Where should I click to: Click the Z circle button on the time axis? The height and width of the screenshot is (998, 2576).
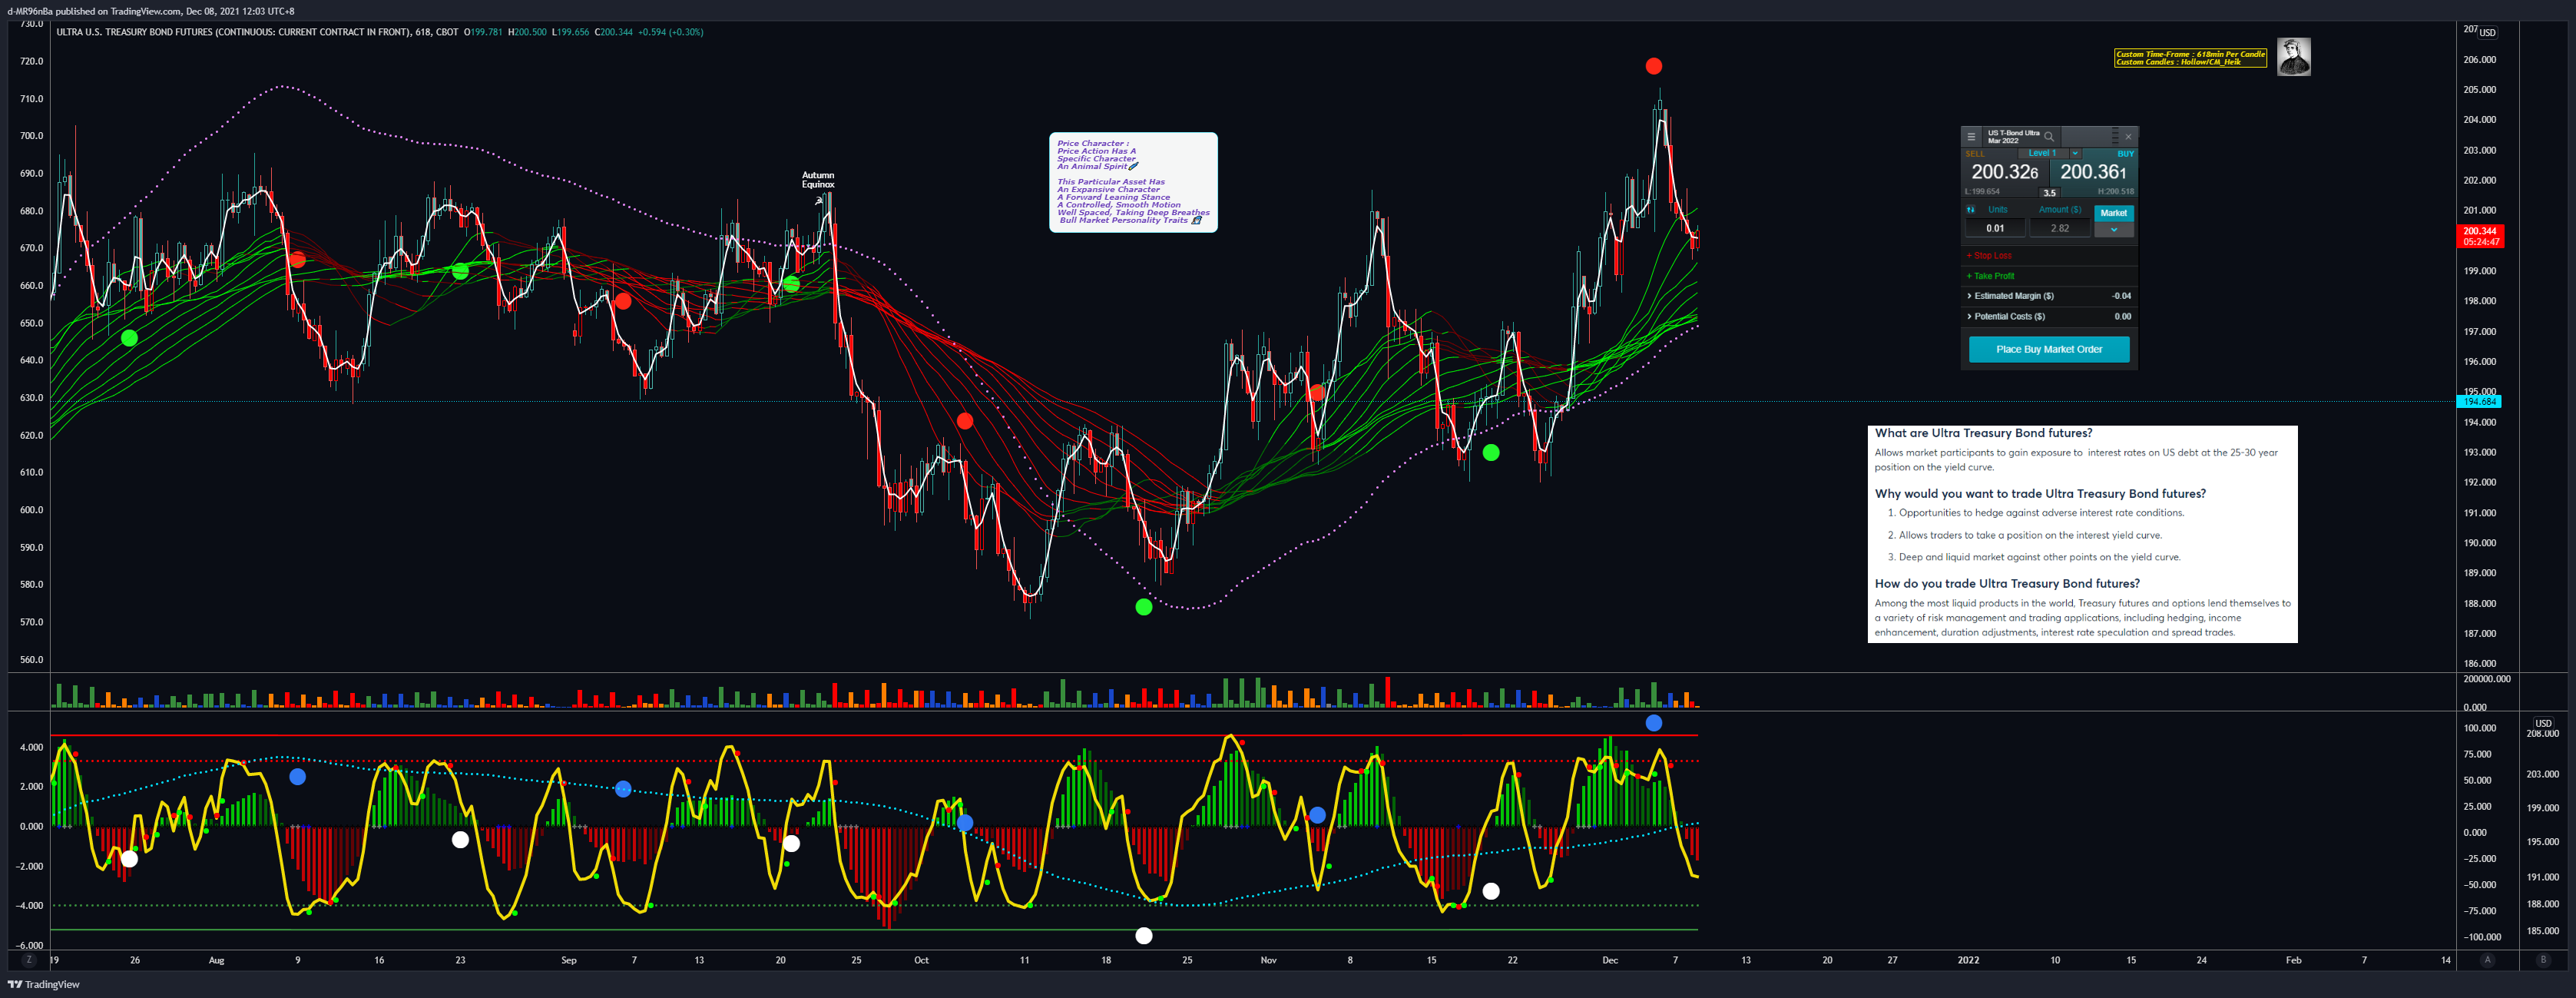29,960
